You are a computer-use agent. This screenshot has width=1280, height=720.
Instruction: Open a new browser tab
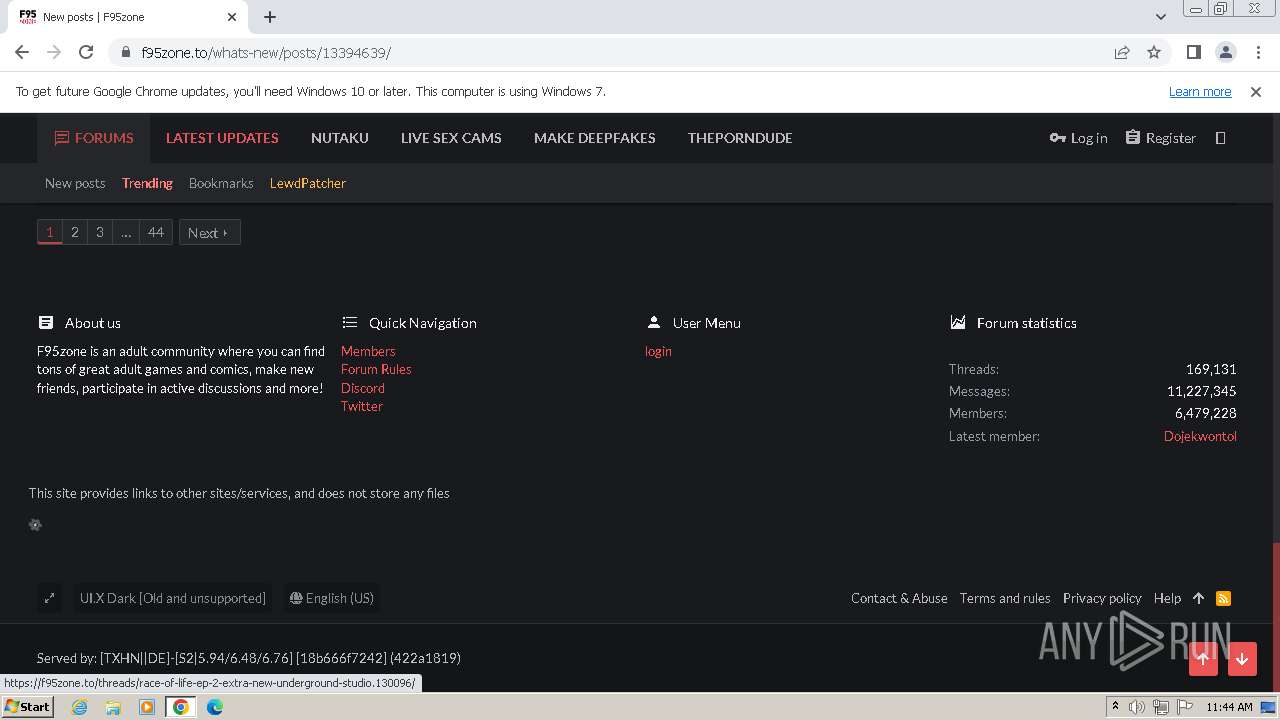click(x=270, y=17)
